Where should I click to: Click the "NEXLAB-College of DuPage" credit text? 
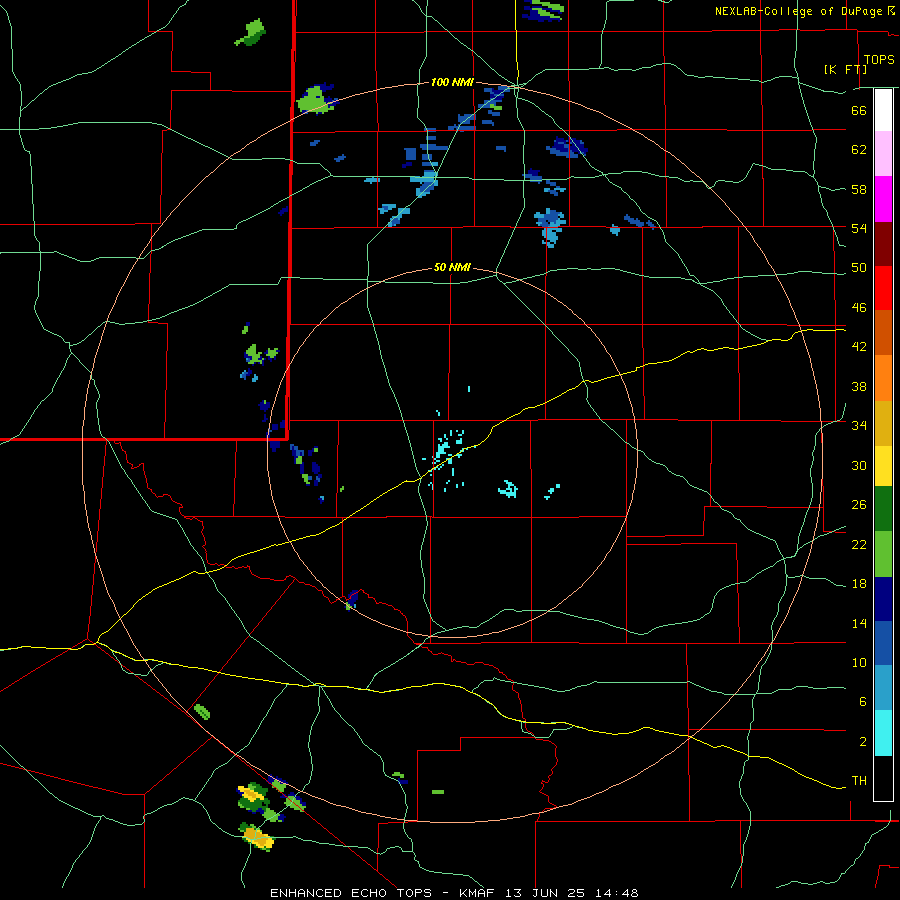[x=798, y=11]
